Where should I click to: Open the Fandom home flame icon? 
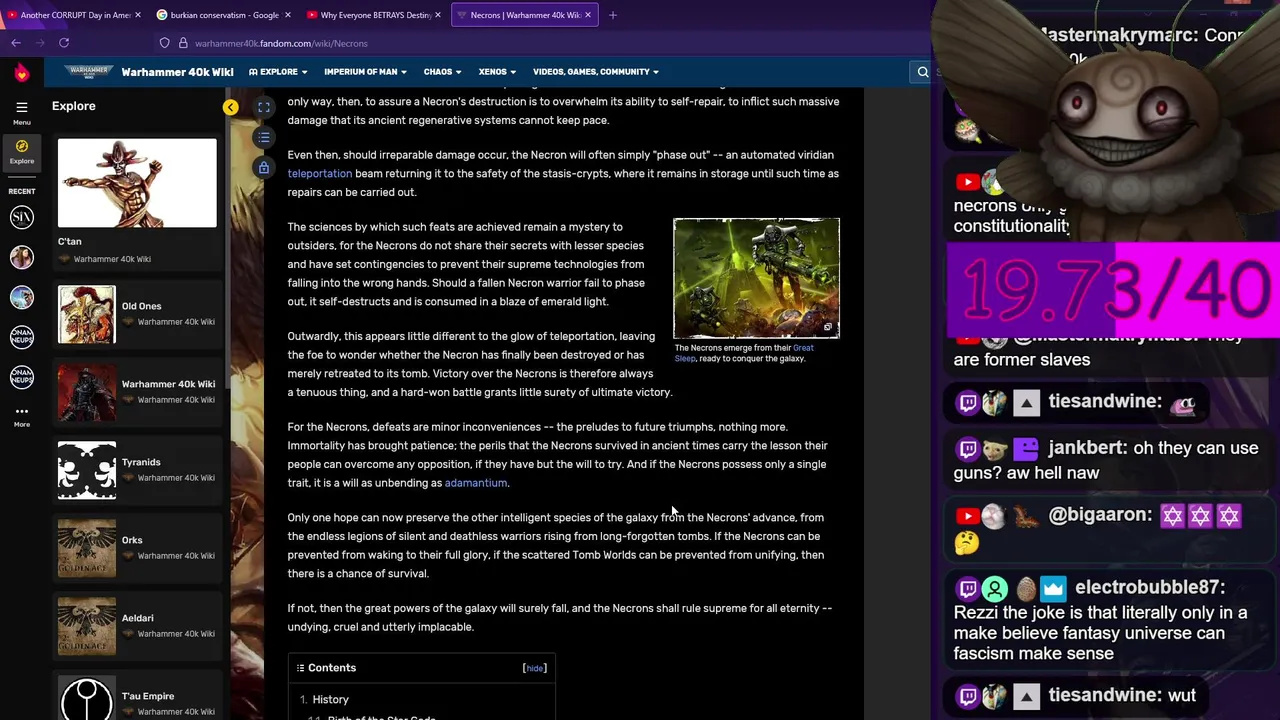pos(21,73)
